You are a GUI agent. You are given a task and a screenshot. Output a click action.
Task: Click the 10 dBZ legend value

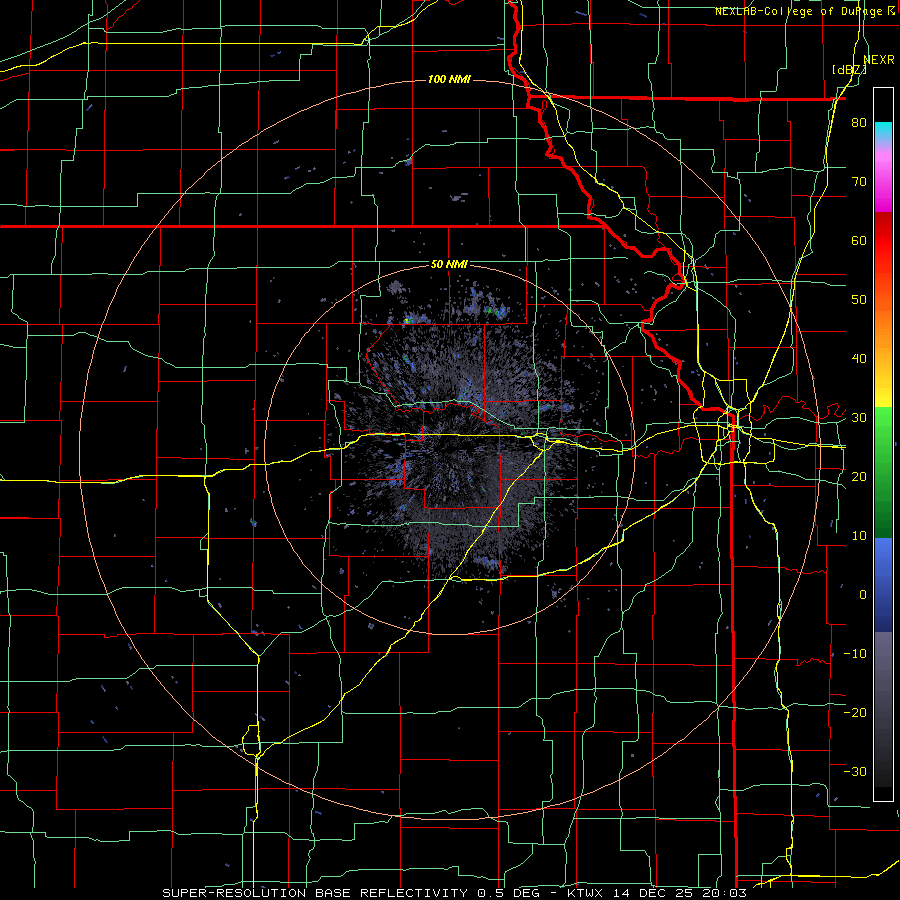pos(859,536)
